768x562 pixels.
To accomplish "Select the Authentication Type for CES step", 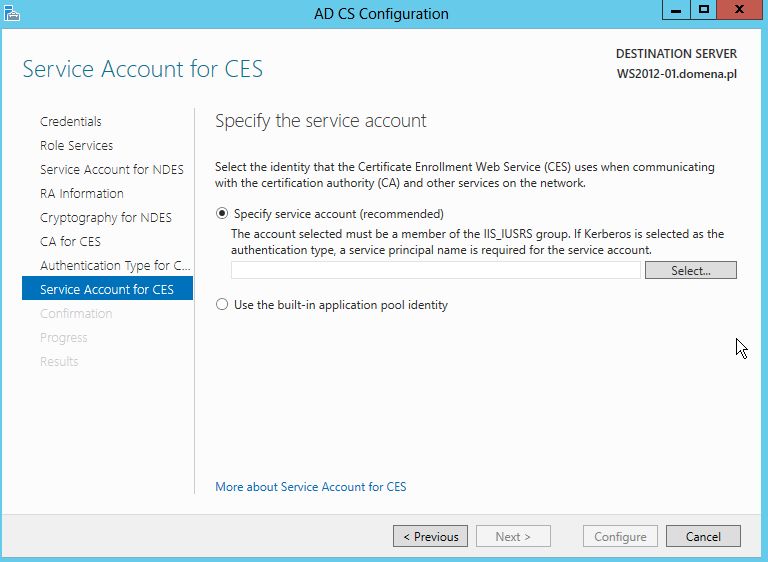I will [115, 266].
